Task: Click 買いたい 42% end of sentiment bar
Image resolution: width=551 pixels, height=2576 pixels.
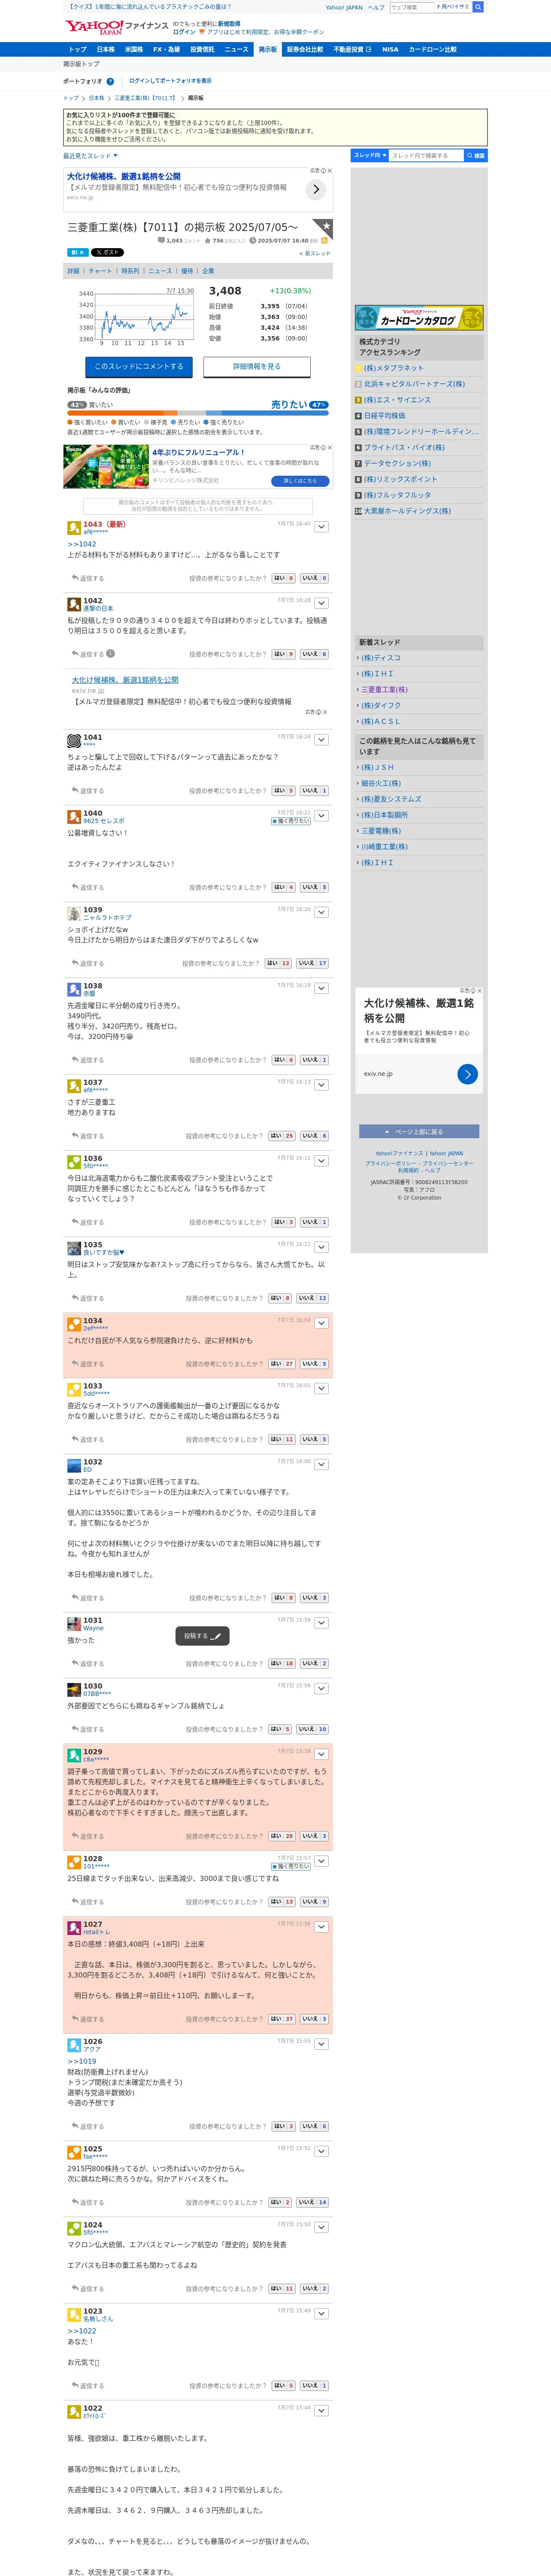Action: (90, 405)
